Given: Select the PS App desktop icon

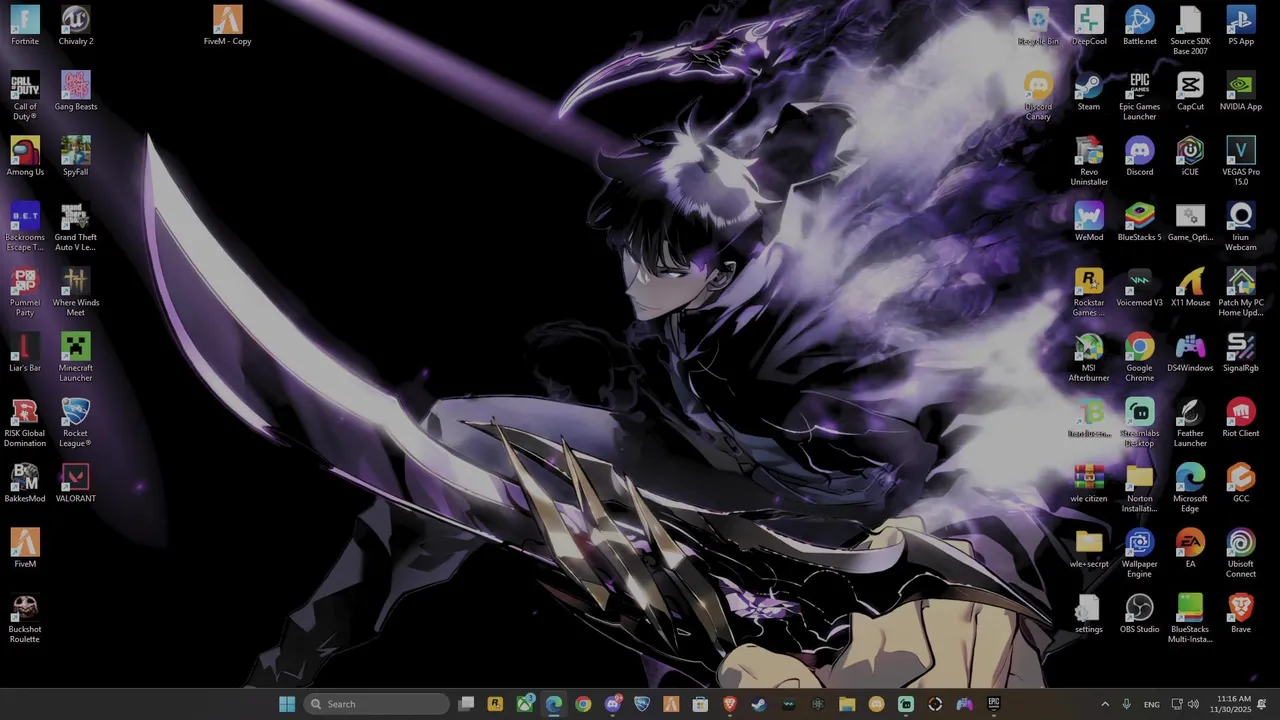Looking at the screenshot, I should (x=1241, y=26).
